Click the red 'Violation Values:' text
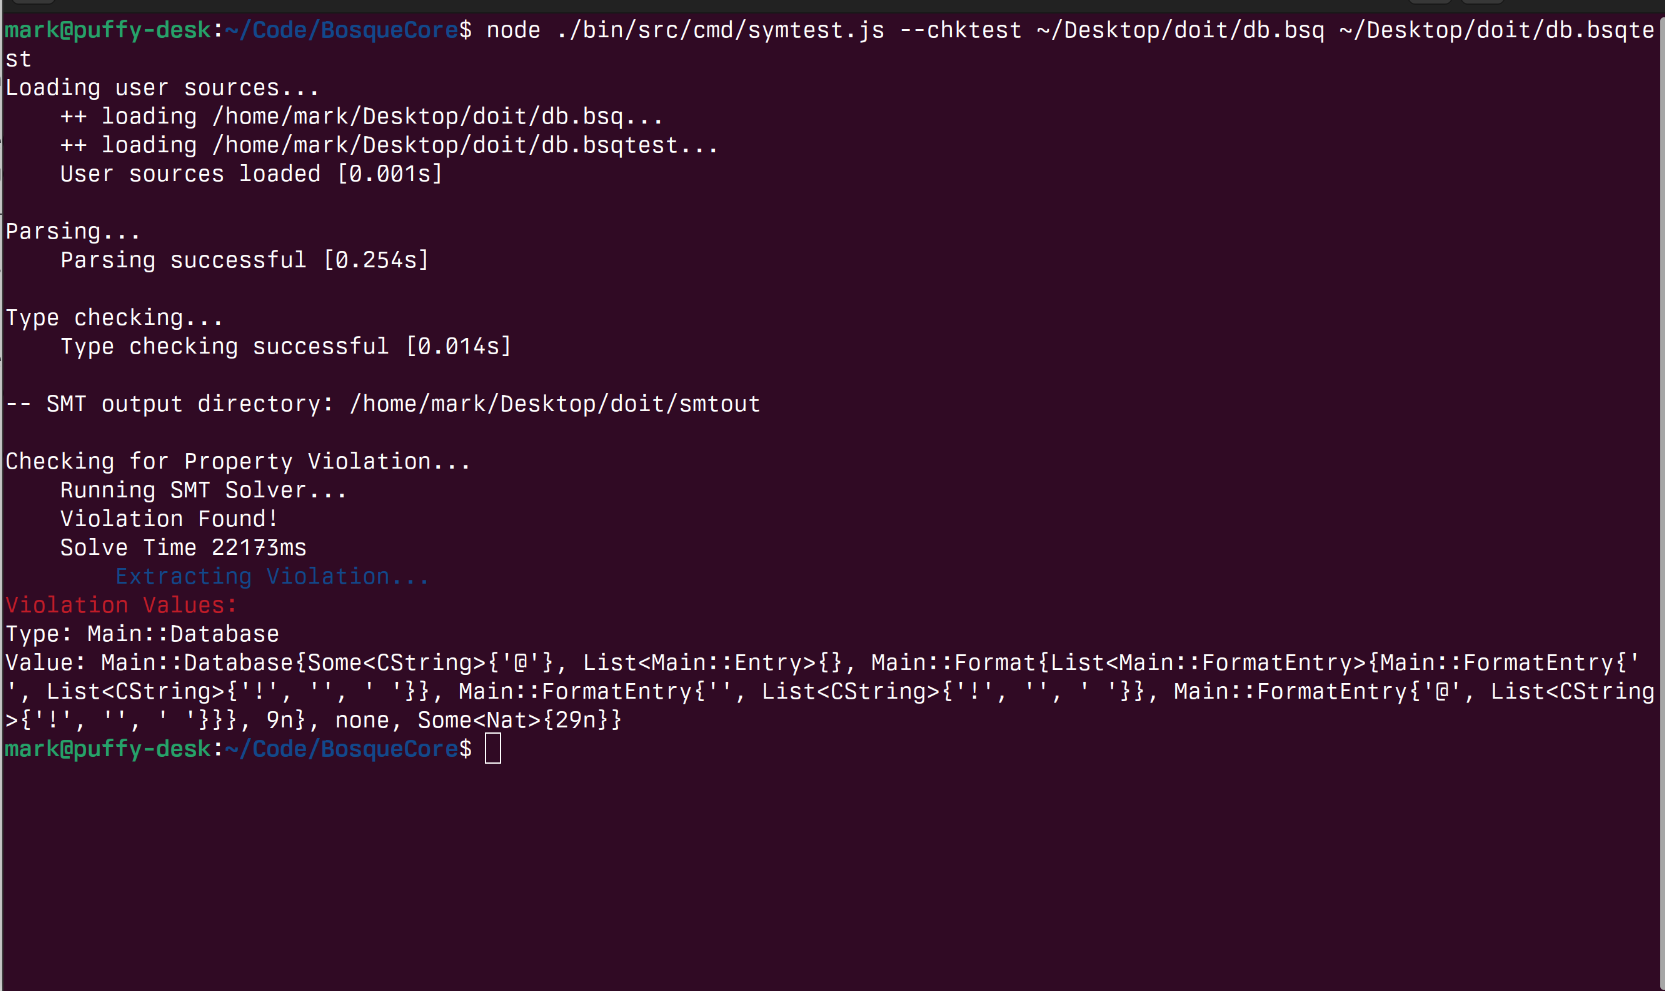This screenshot has width=1665, height=991. [x=121, y=605]
